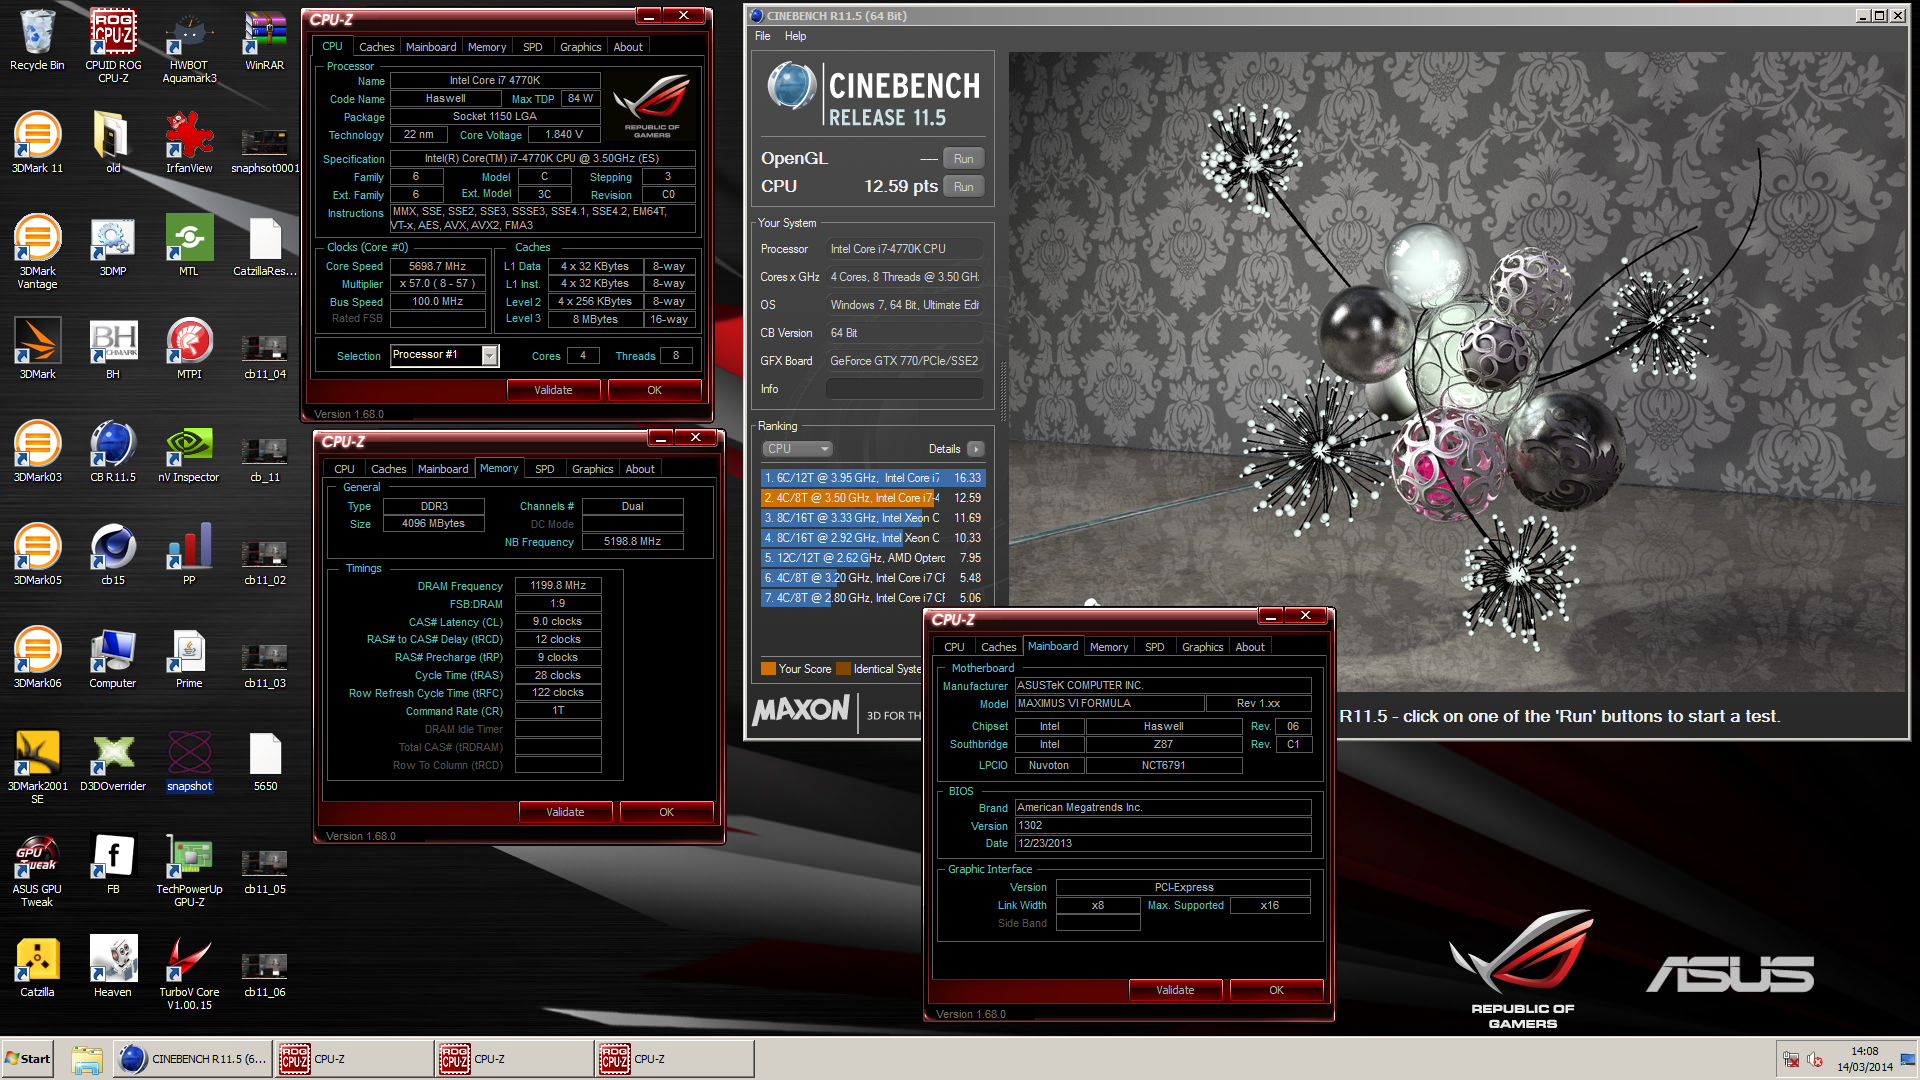Open 3DMark Vantage desktop icon
Image resolution: width=1920 pixels, height=1080 pixels.
click(x=37, y=252)
